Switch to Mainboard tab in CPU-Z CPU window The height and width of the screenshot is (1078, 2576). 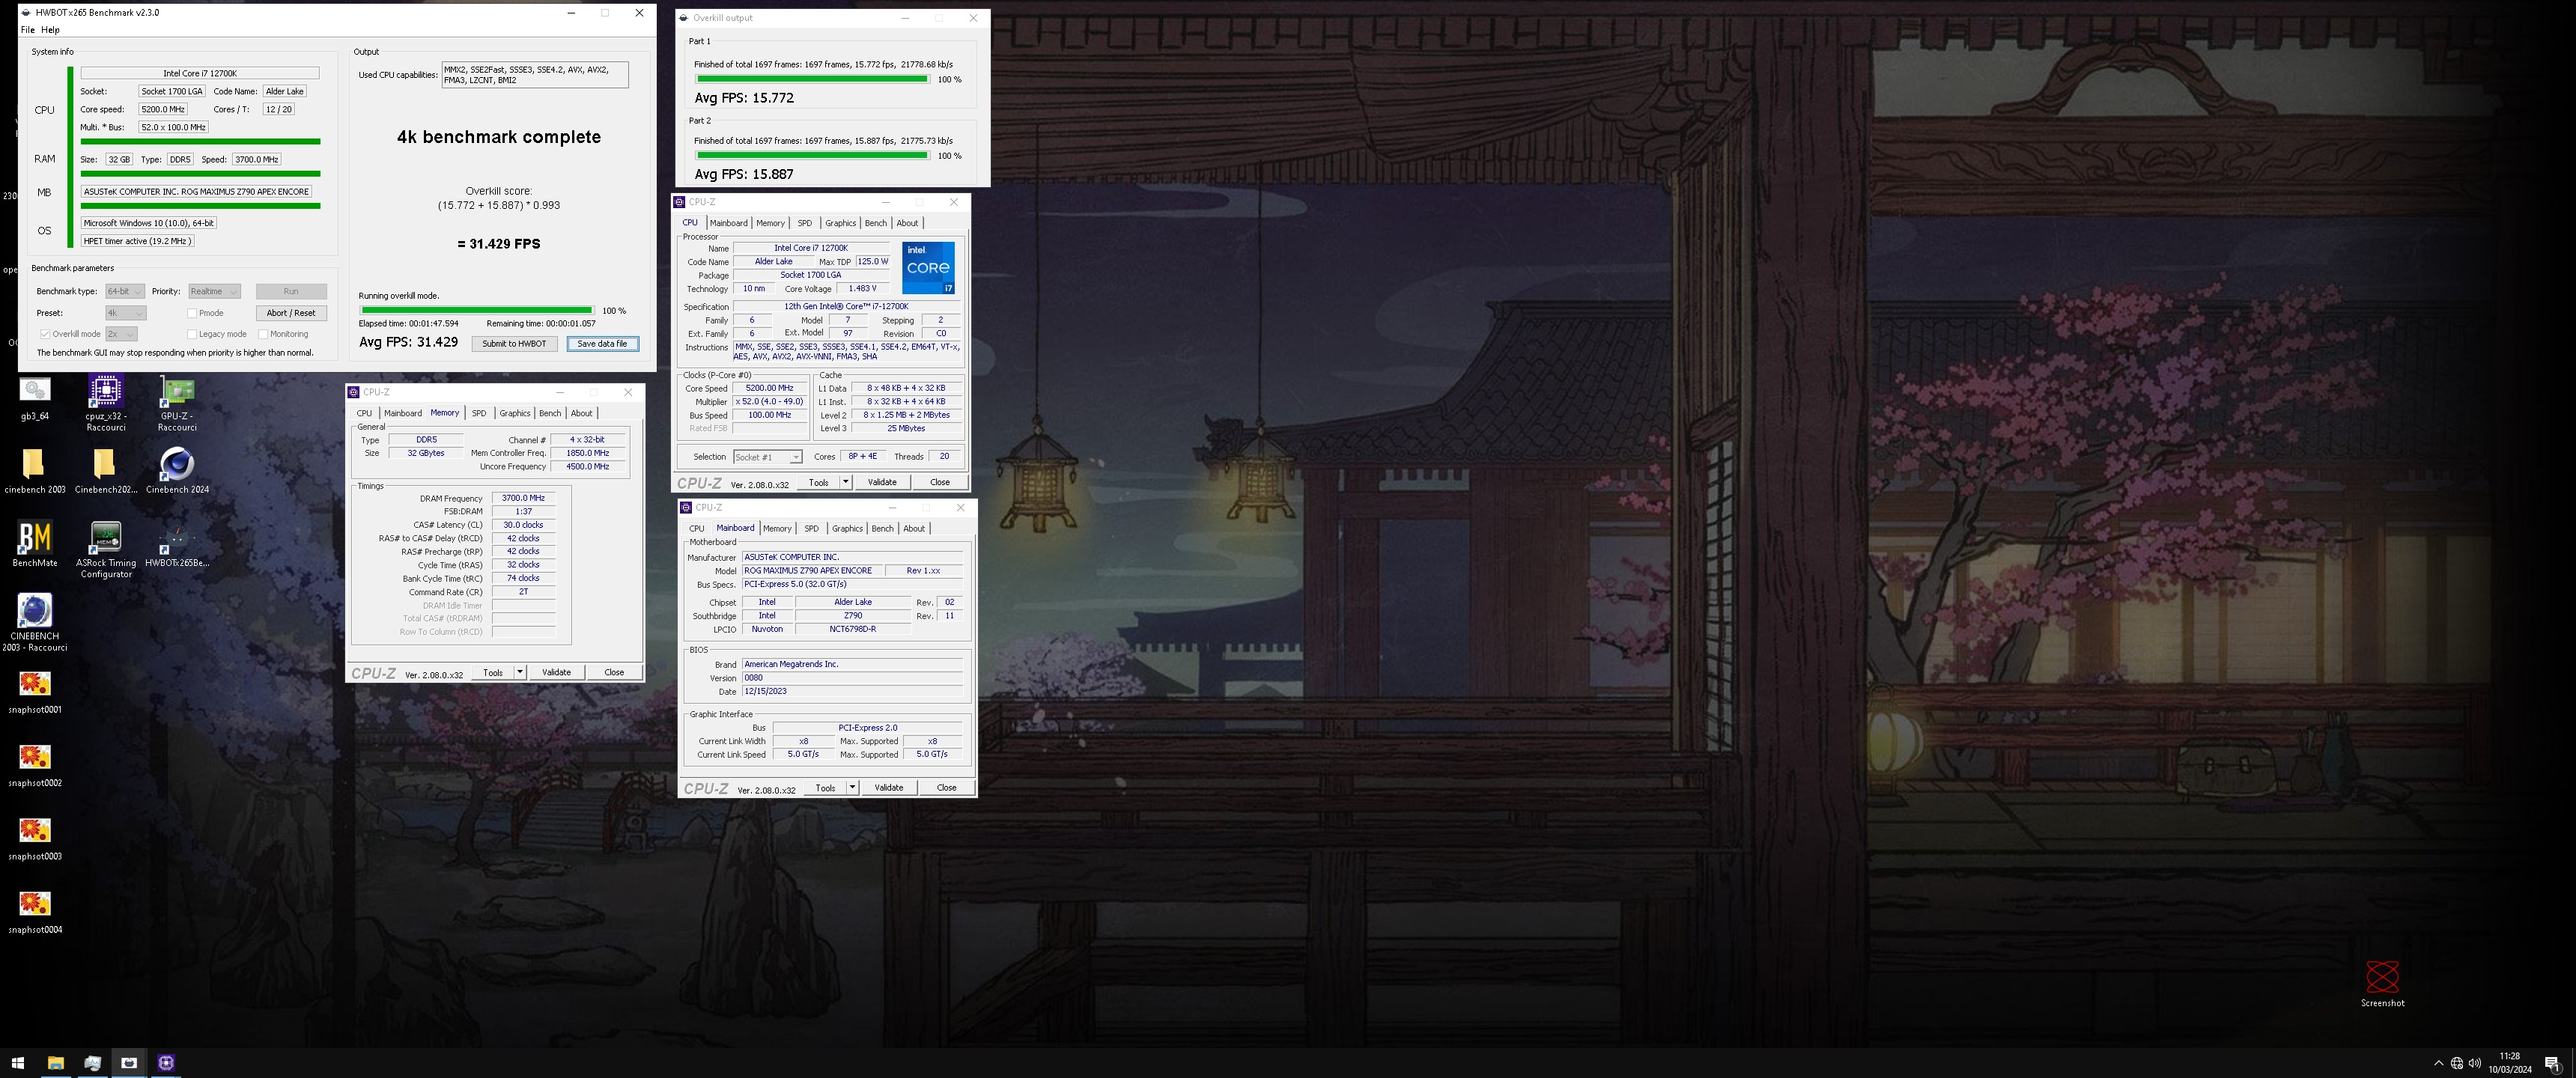(x=728, y=223)
